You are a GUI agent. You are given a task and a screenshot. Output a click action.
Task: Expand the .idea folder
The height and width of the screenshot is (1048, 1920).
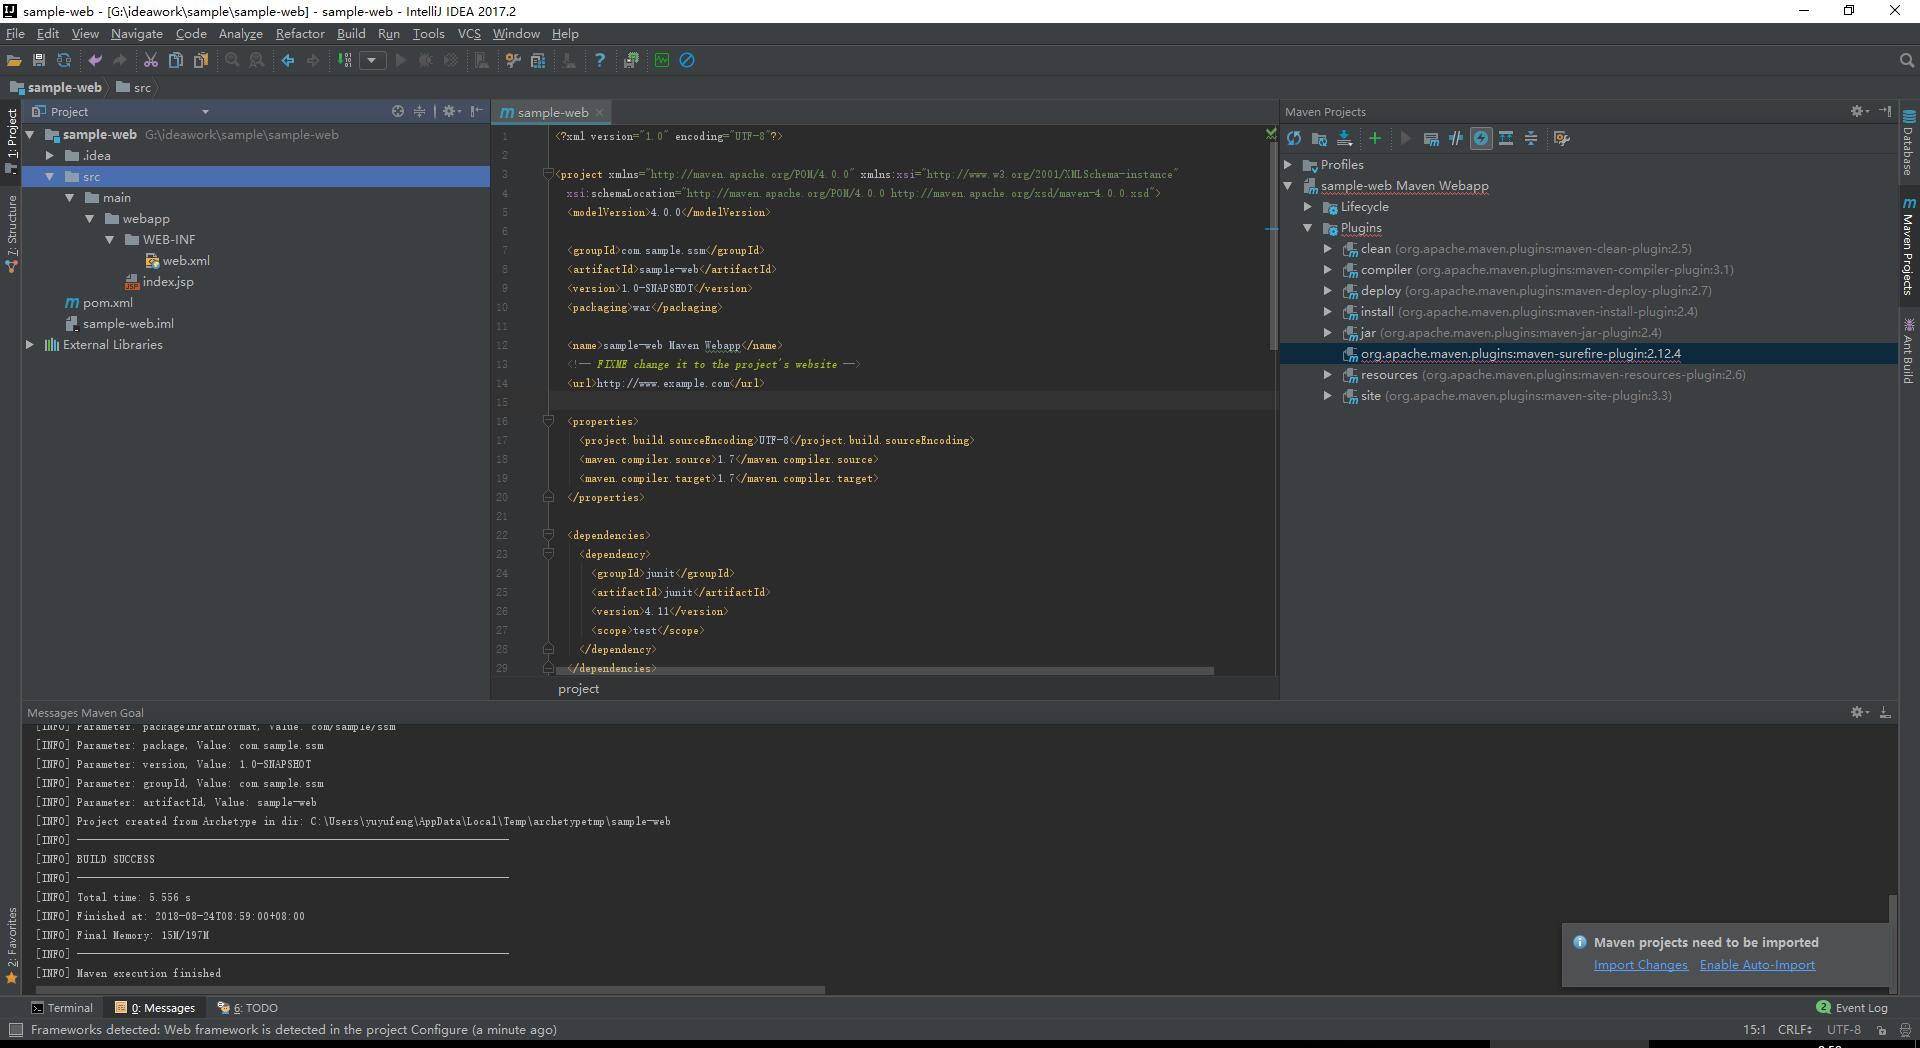point(50,156)
